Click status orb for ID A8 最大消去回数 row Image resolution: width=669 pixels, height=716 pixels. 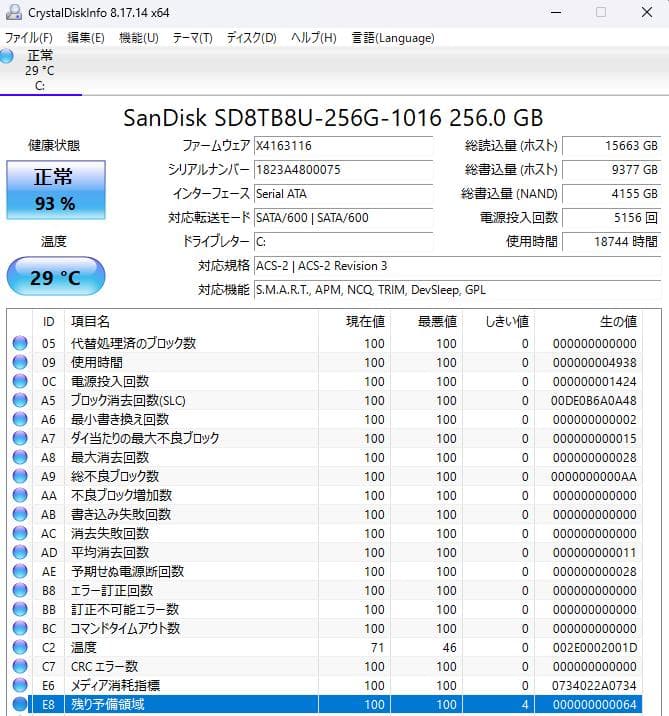click(20, 457)
